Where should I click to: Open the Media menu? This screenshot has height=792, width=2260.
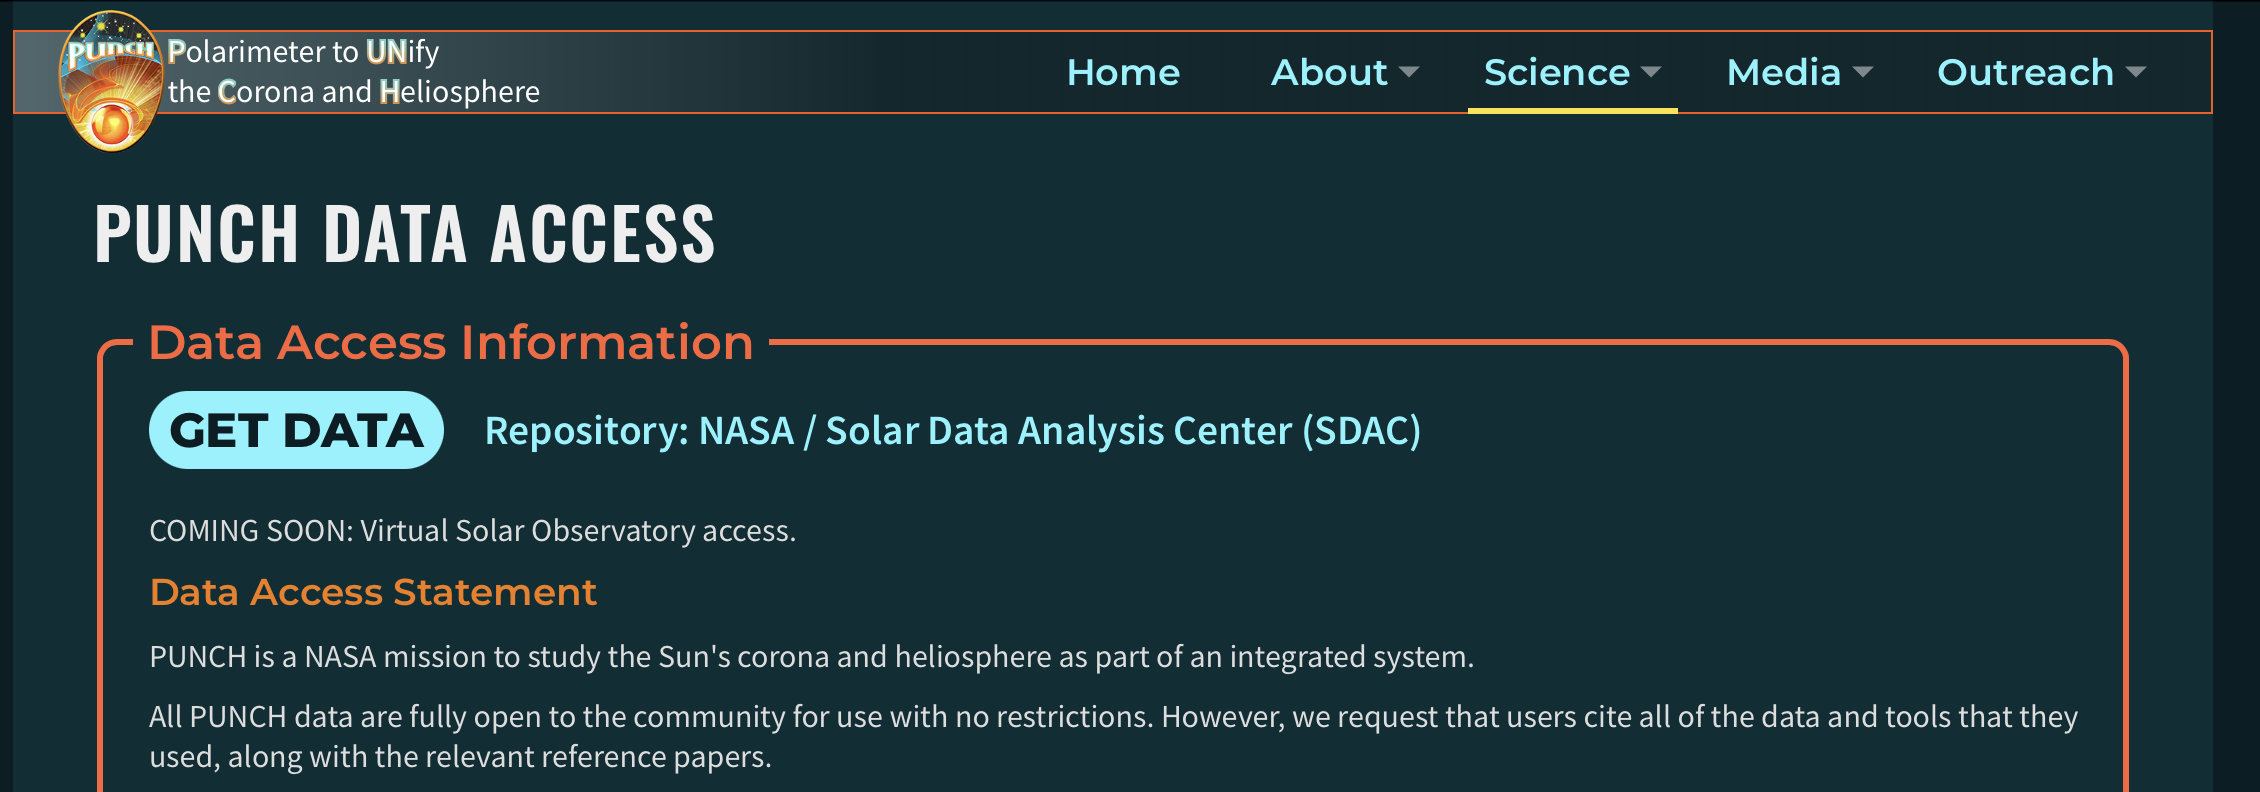1783,73
